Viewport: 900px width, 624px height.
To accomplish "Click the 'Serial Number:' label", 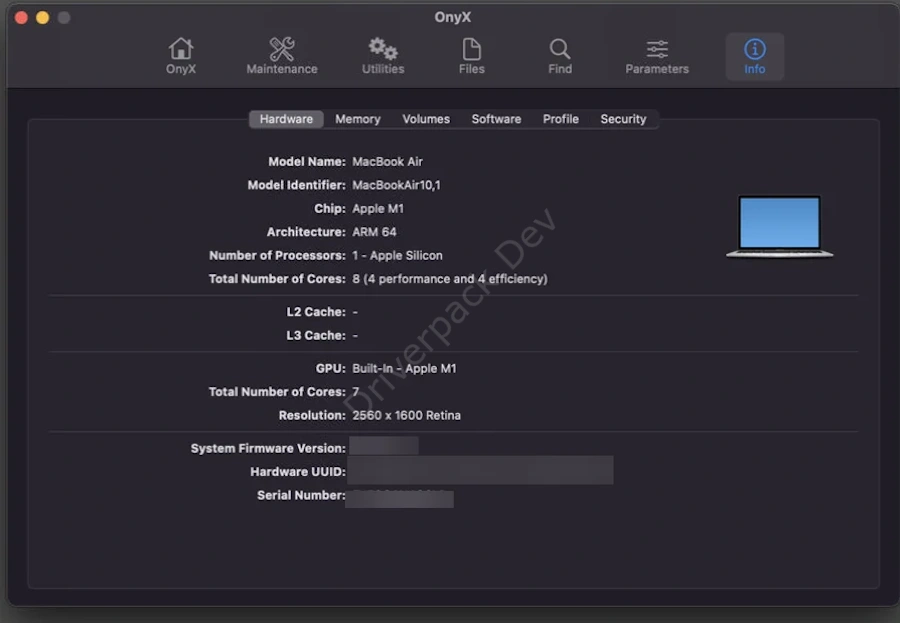I will (x=301, y=495).
